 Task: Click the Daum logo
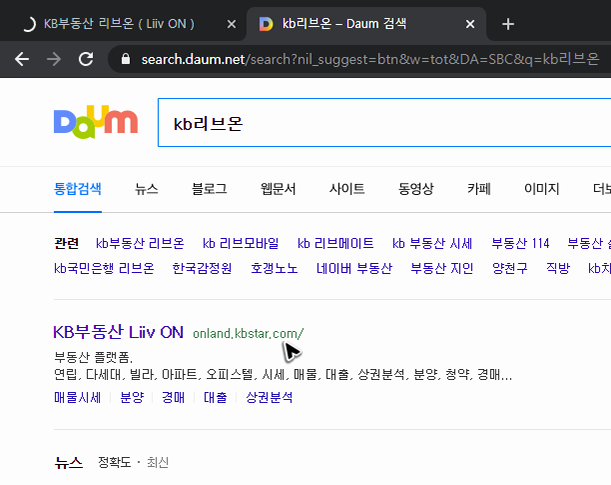pyautogui.click(x=96, y=122)
